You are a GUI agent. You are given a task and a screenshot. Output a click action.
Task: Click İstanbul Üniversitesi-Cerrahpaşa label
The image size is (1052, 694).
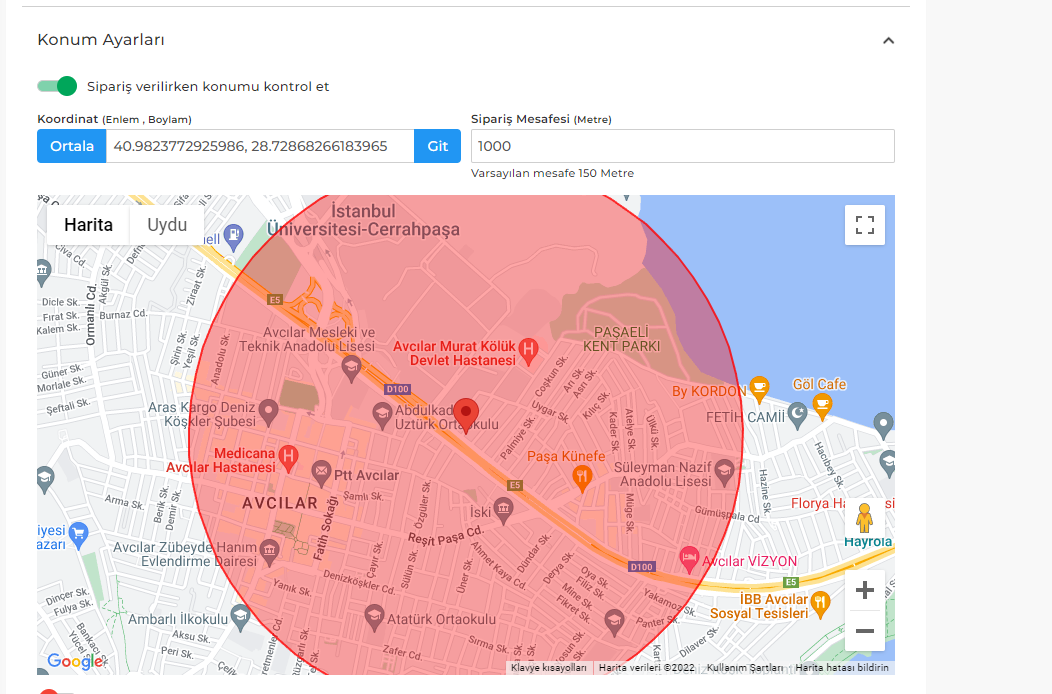pos(363,221)
